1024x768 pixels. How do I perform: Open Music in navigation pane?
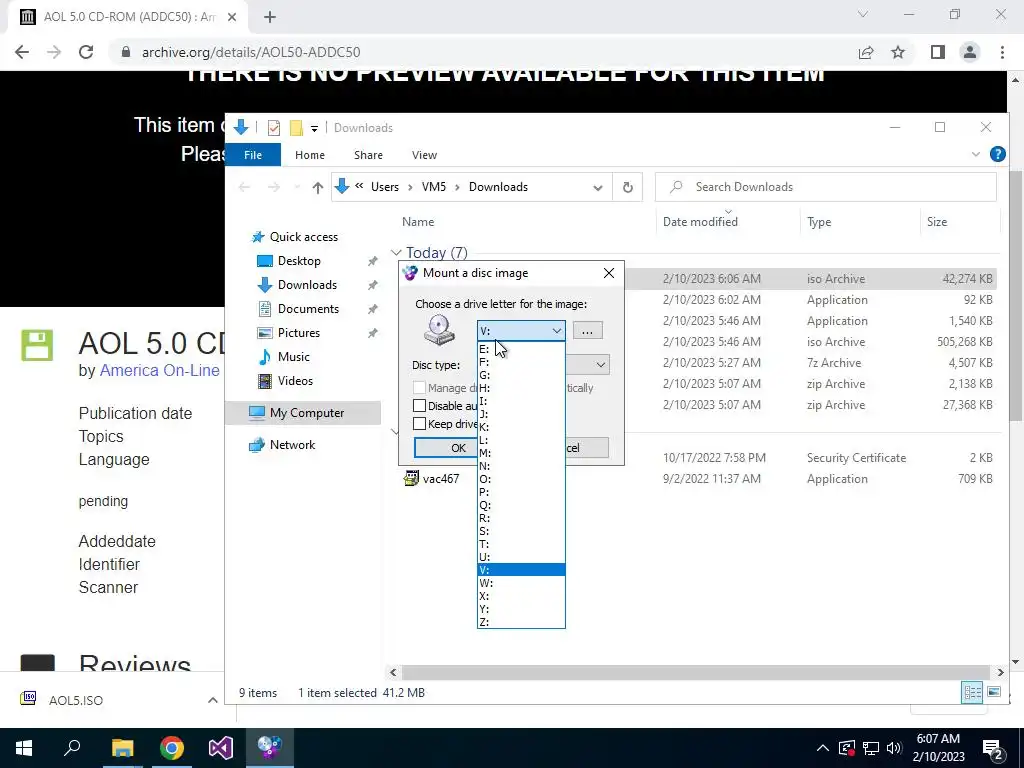point(293,357)
